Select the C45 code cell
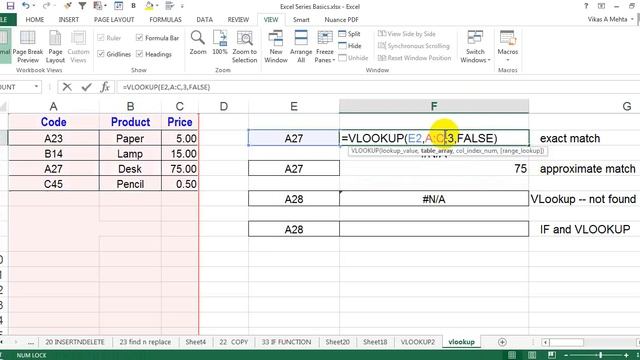The height and width of the screenshot is (360, 640). tap(53, 184)
